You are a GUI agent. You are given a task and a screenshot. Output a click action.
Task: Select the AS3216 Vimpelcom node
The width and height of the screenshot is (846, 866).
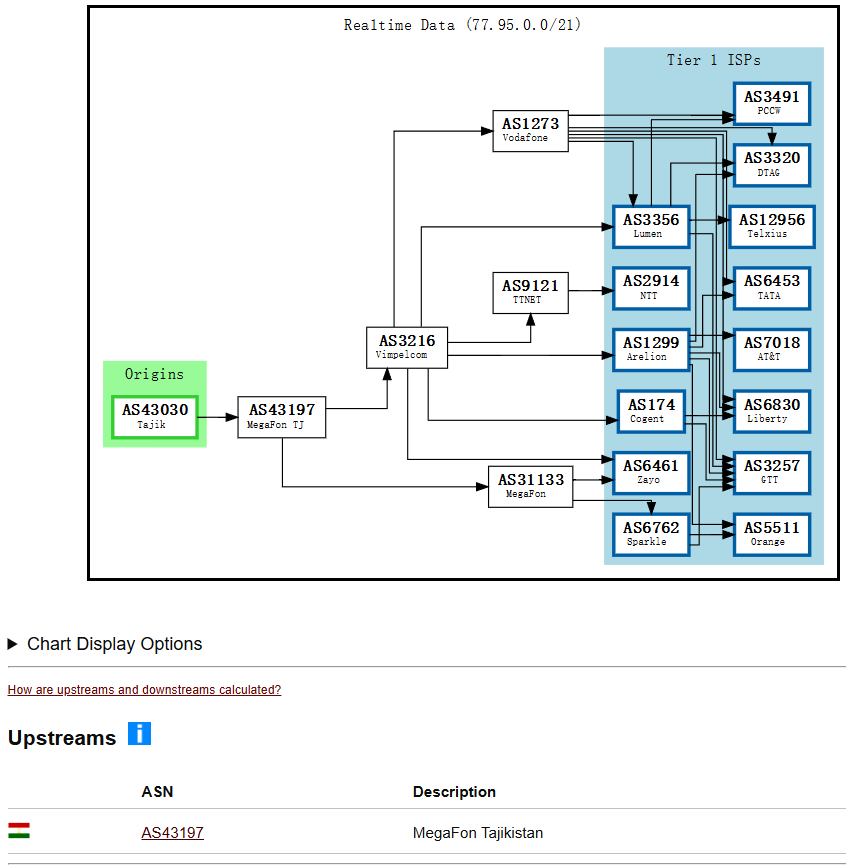coord(407,347)
